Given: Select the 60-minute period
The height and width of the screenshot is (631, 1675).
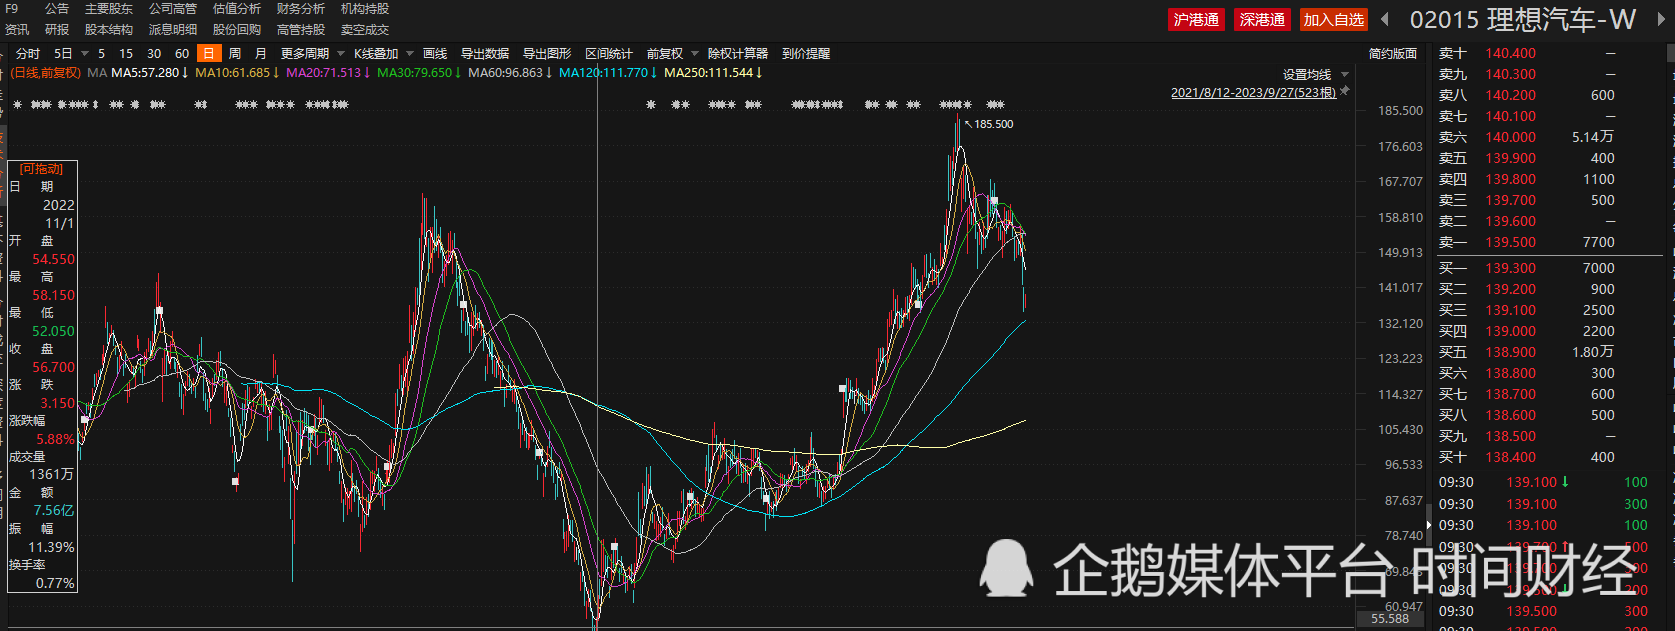Looking at the screenshot, I should 182,54.
